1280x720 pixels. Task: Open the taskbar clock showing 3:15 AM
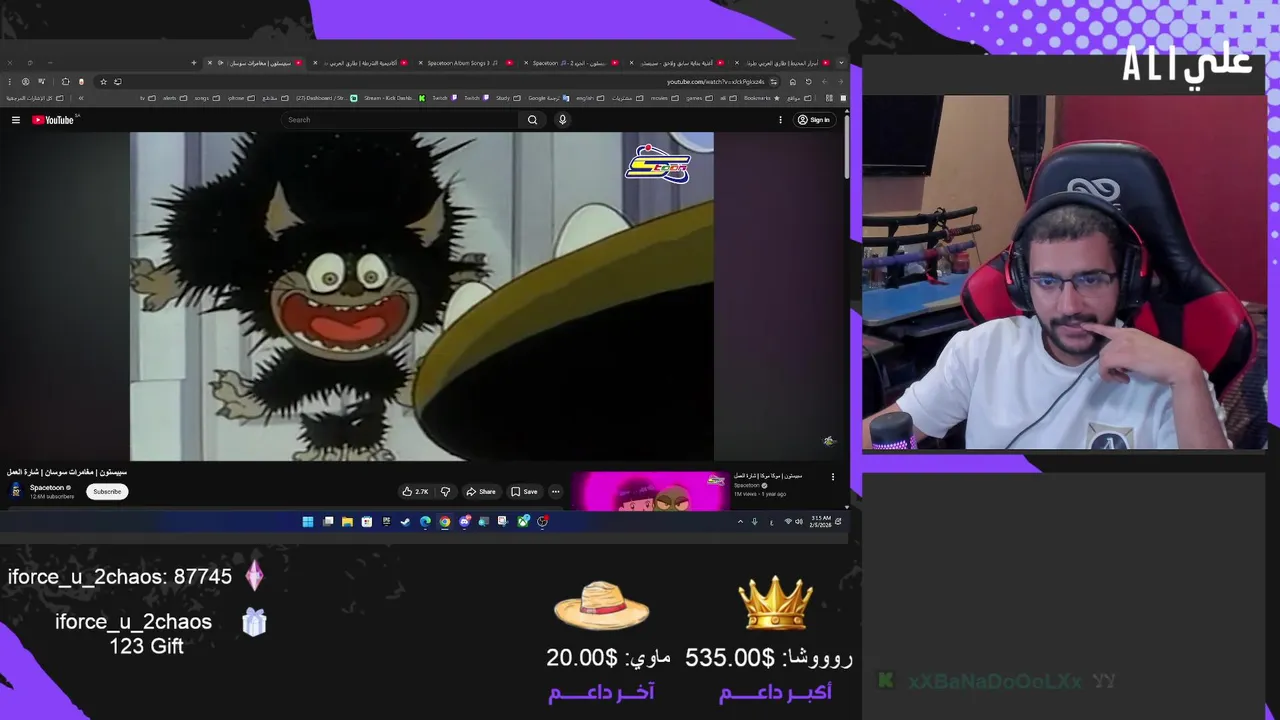point(821,521)
